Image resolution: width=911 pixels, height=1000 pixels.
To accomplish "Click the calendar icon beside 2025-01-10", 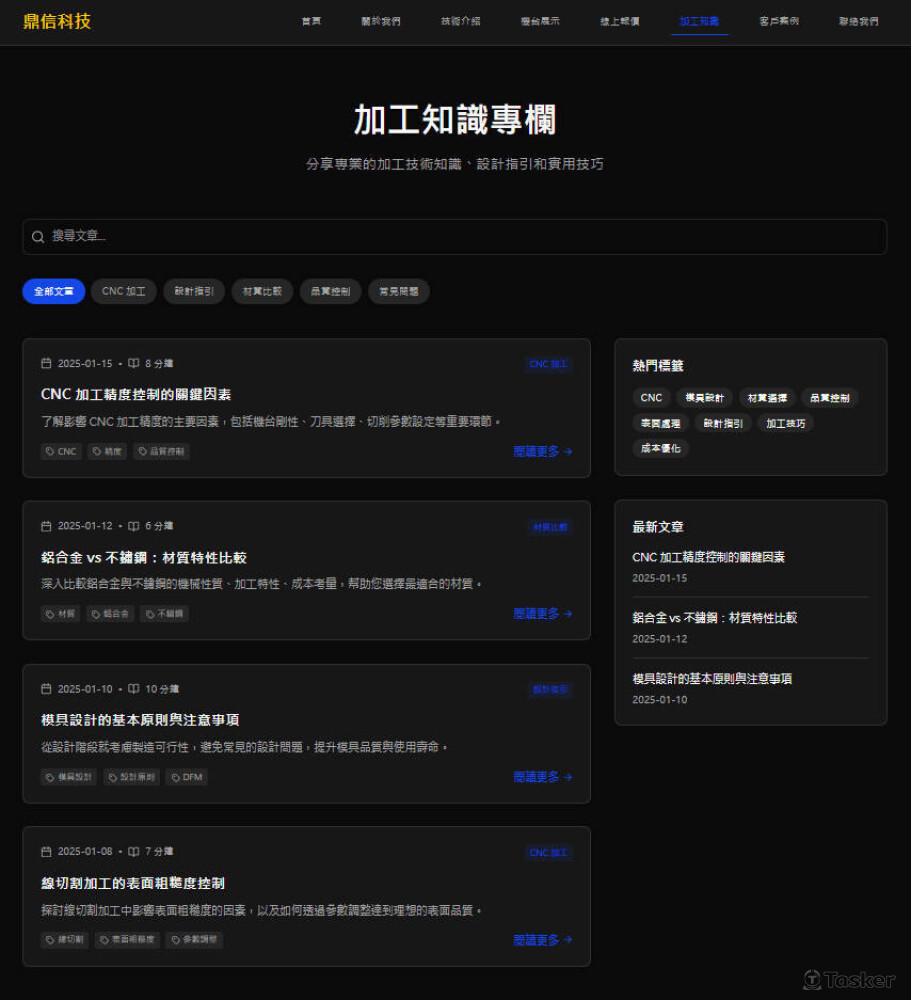I will (x=46, y=689).
